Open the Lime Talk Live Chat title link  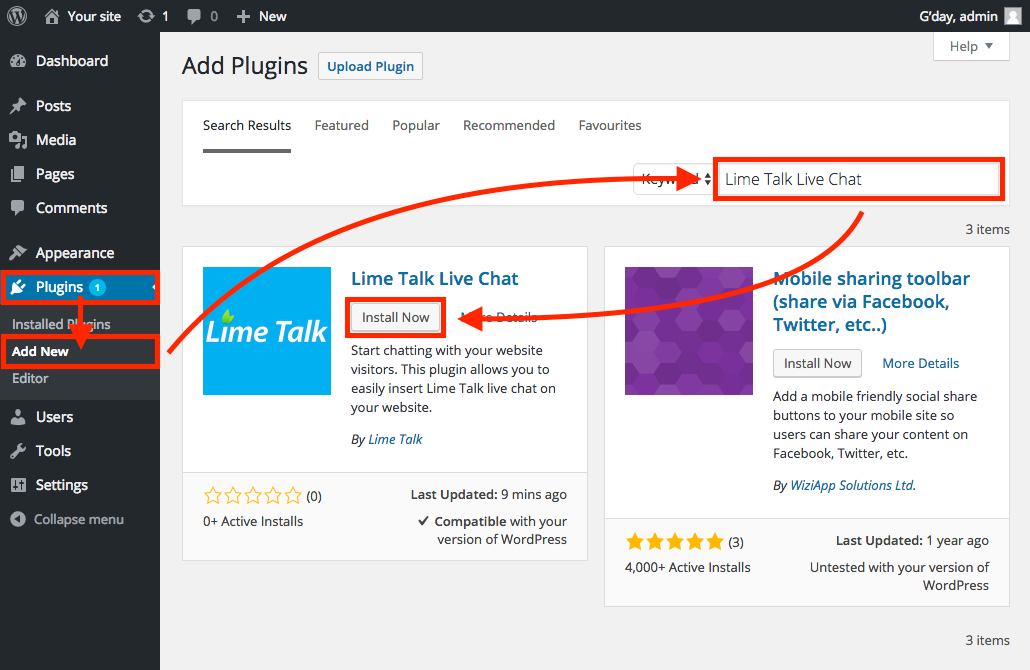[435, 279]
